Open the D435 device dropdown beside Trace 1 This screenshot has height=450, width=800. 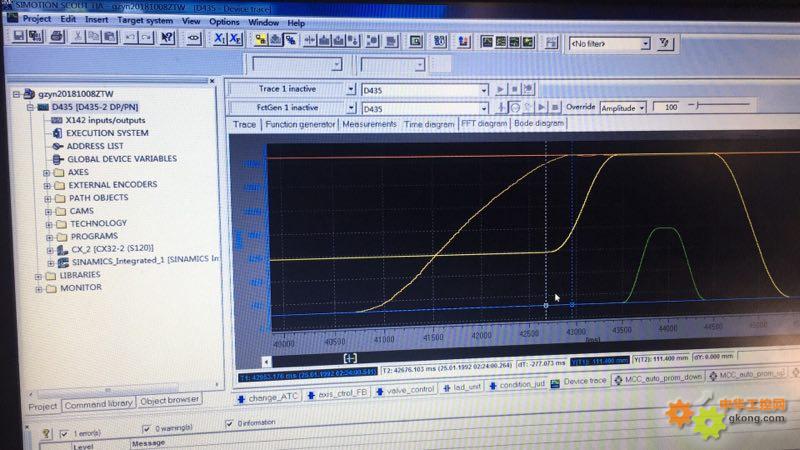point(484,90)
